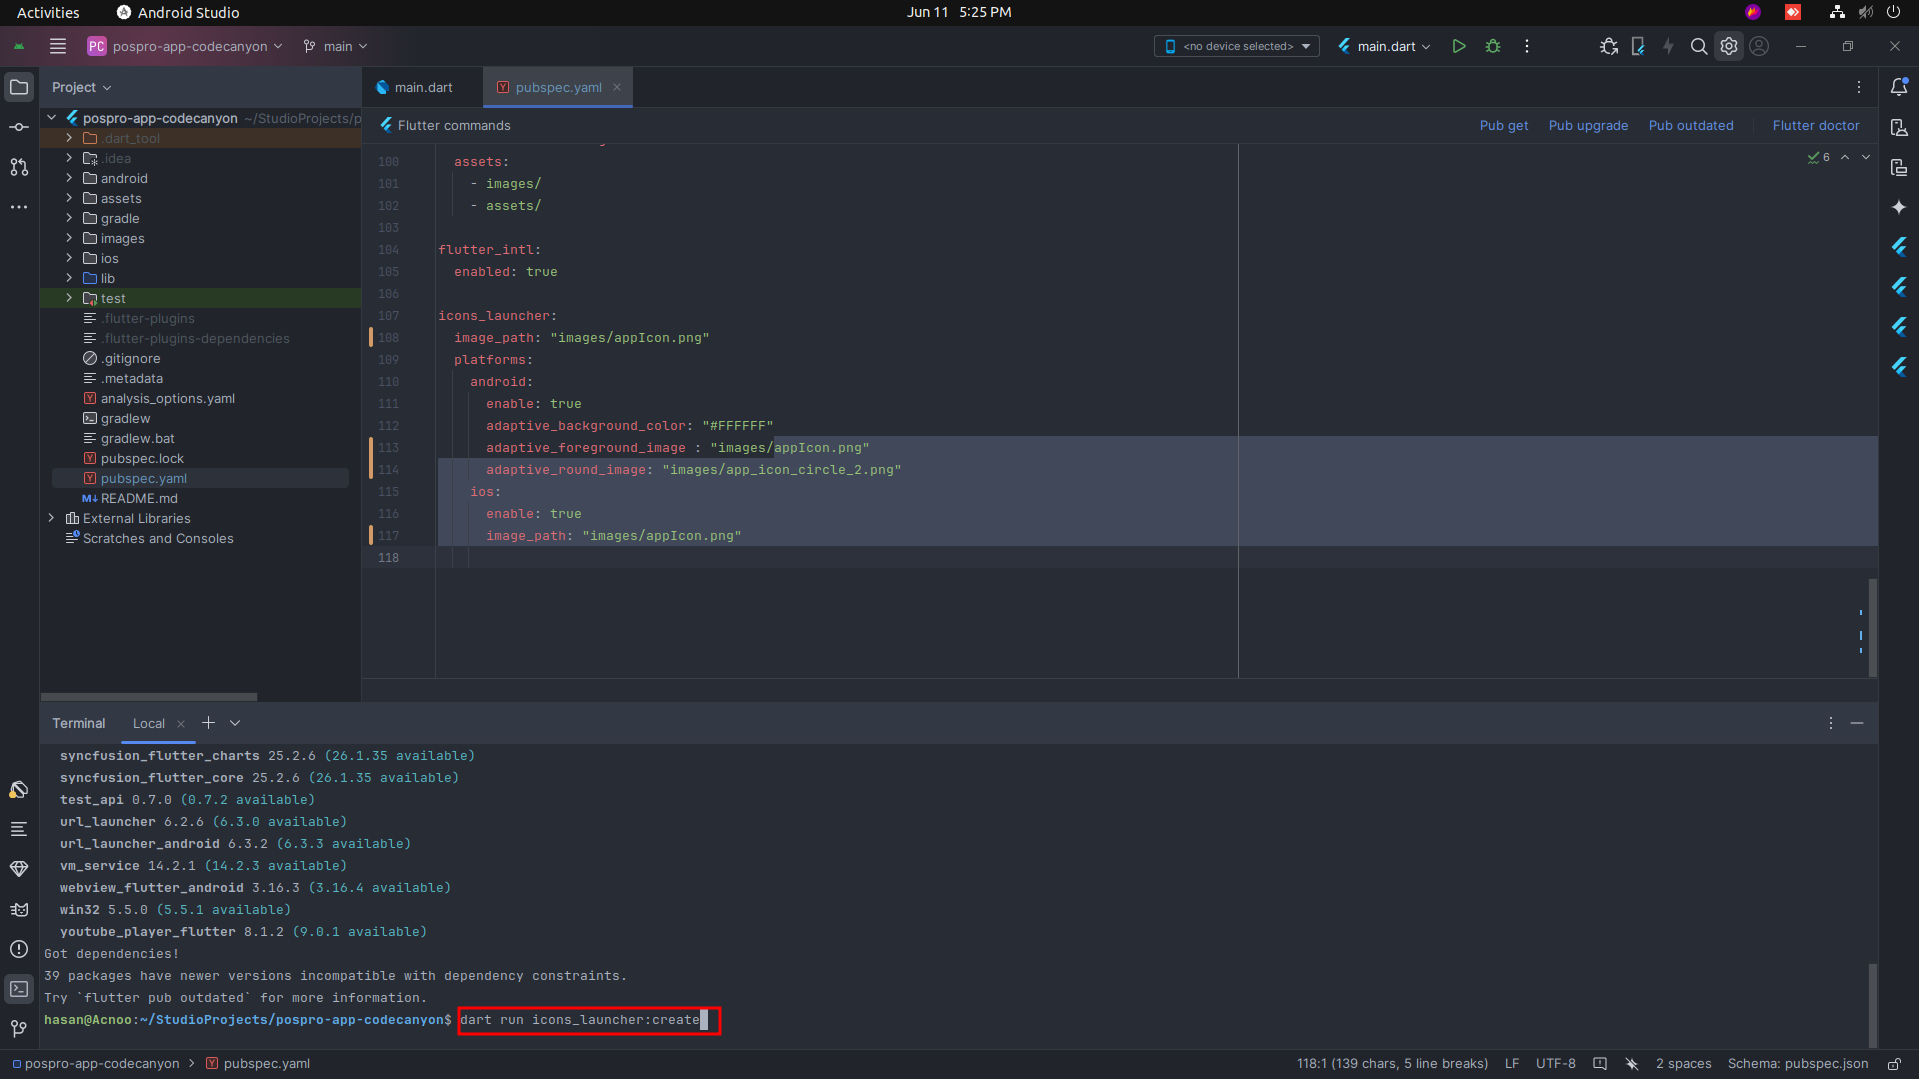Open the device selector dropdown
The height and width of the screenshot is (1079, 1919).
click(1237, 46)
